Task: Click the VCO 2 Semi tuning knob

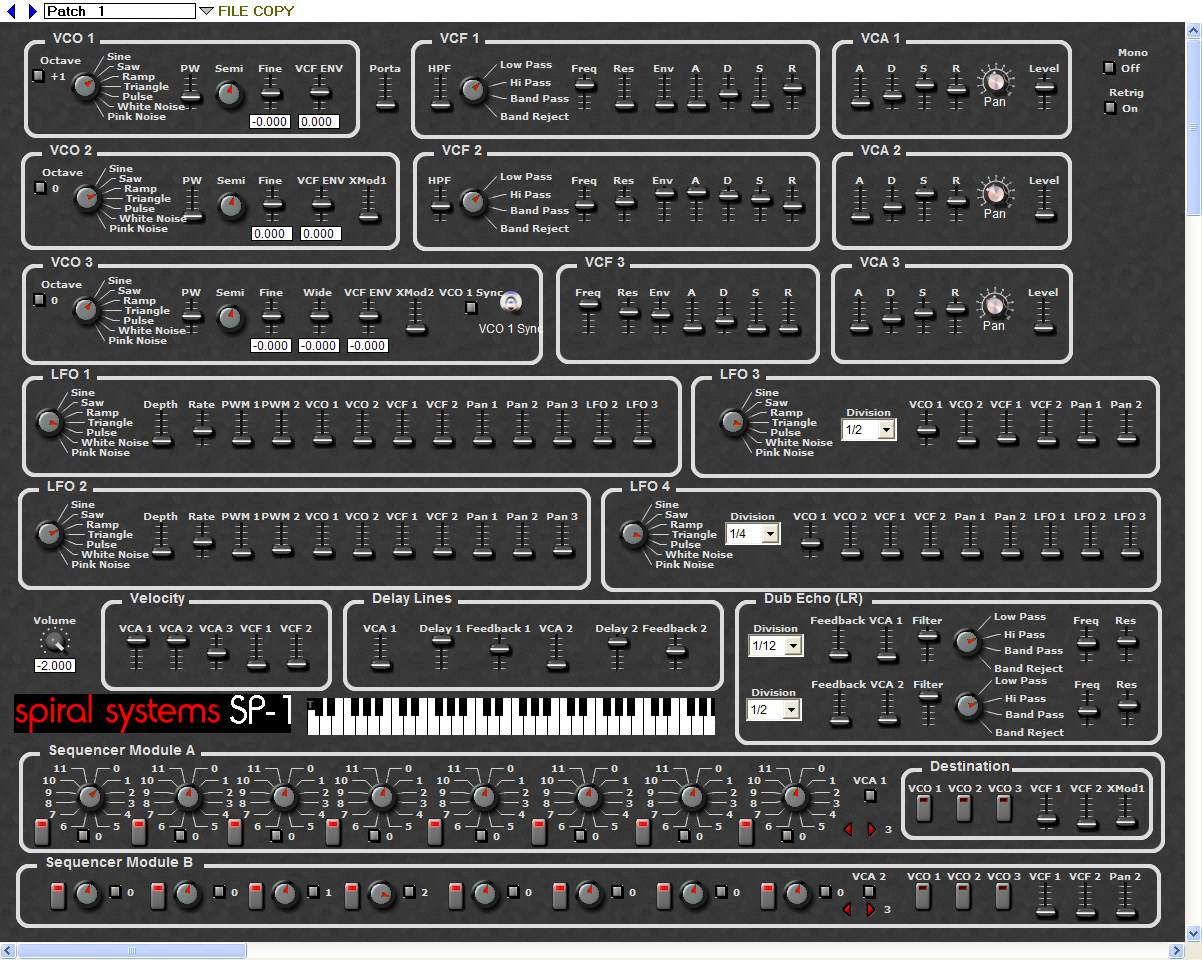Action: click(x=230, y=206)
